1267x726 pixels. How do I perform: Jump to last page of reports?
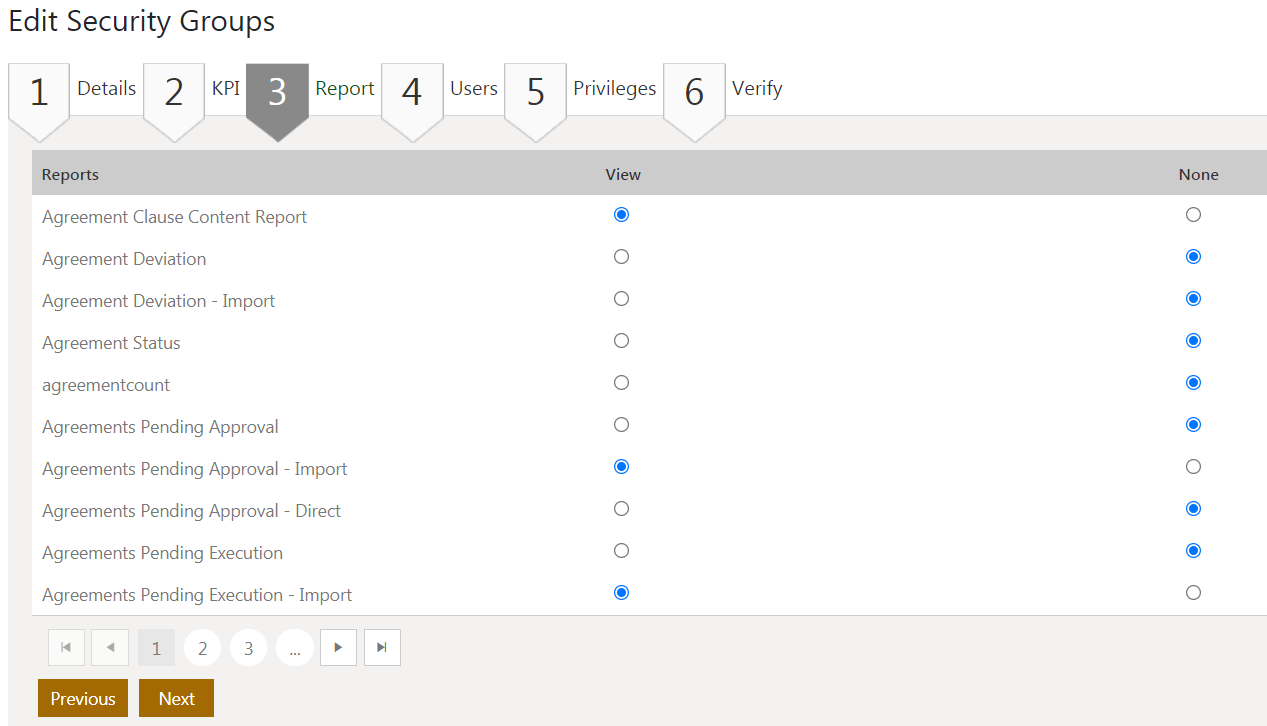382,648
